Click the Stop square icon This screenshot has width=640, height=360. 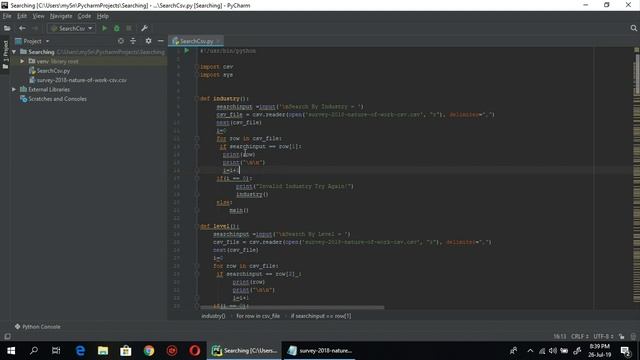[129, 28]
